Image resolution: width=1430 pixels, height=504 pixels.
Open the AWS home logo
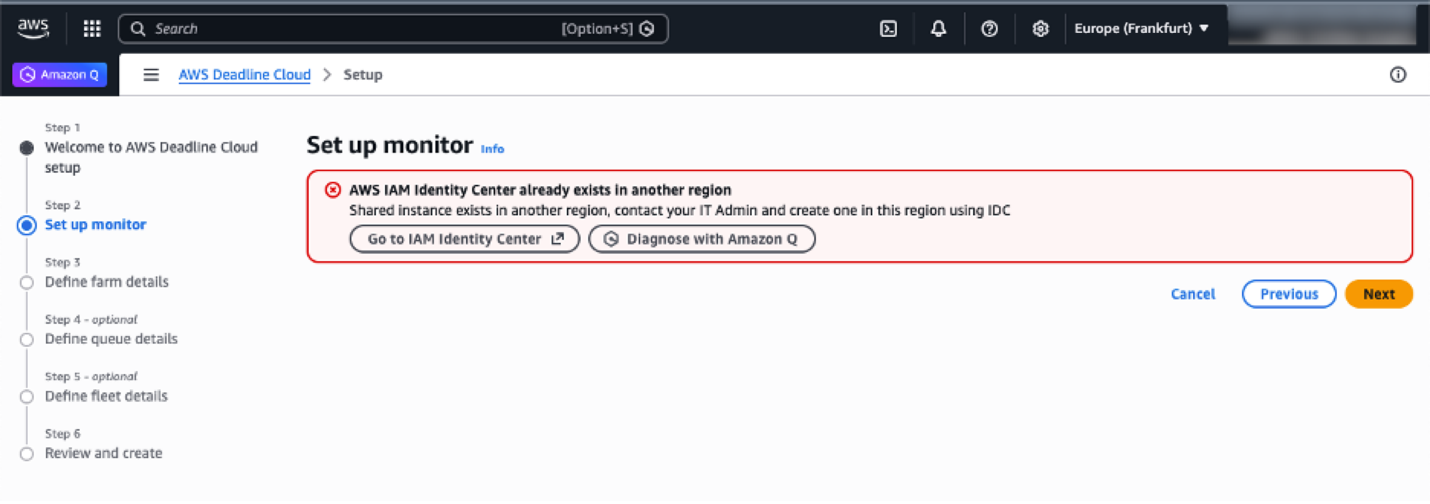click(33, 28)
